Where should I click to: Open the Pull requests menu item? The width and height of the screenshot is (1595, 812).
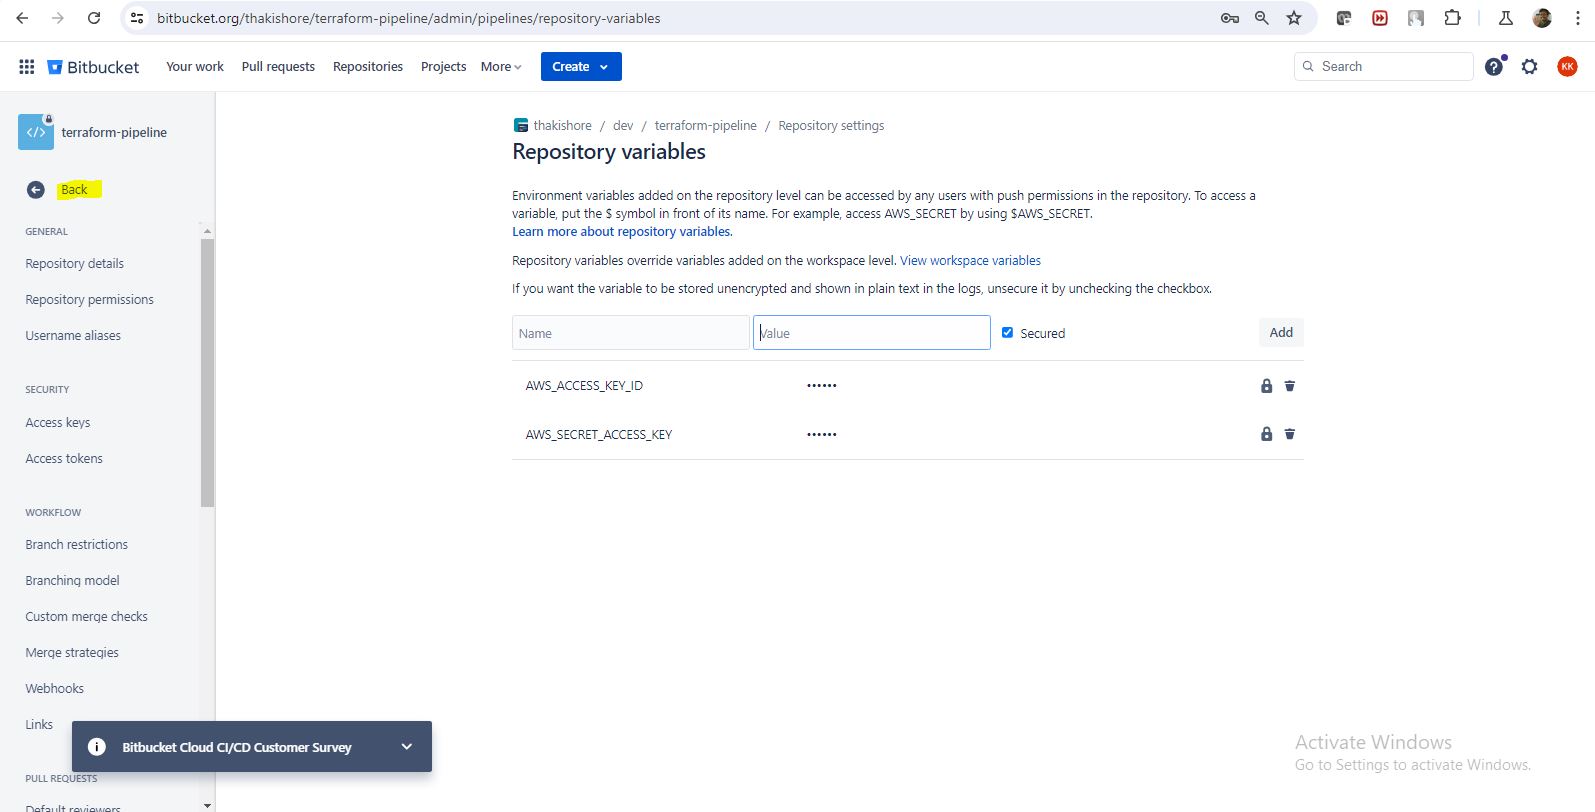pos(278,67)
